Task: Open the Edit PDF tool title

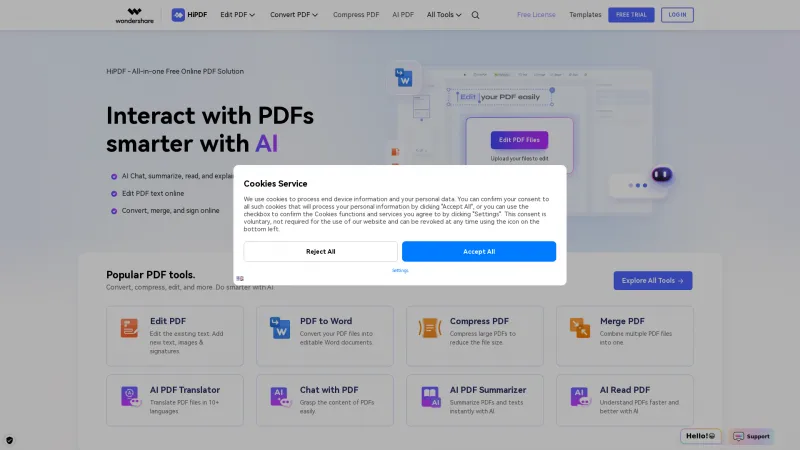Action: pos(168,321)
